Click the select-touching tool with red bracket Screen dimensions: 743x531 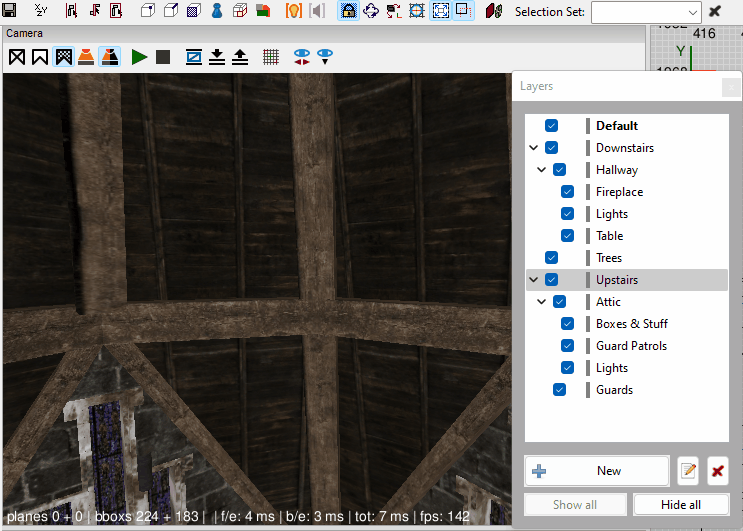click(71, 10)
